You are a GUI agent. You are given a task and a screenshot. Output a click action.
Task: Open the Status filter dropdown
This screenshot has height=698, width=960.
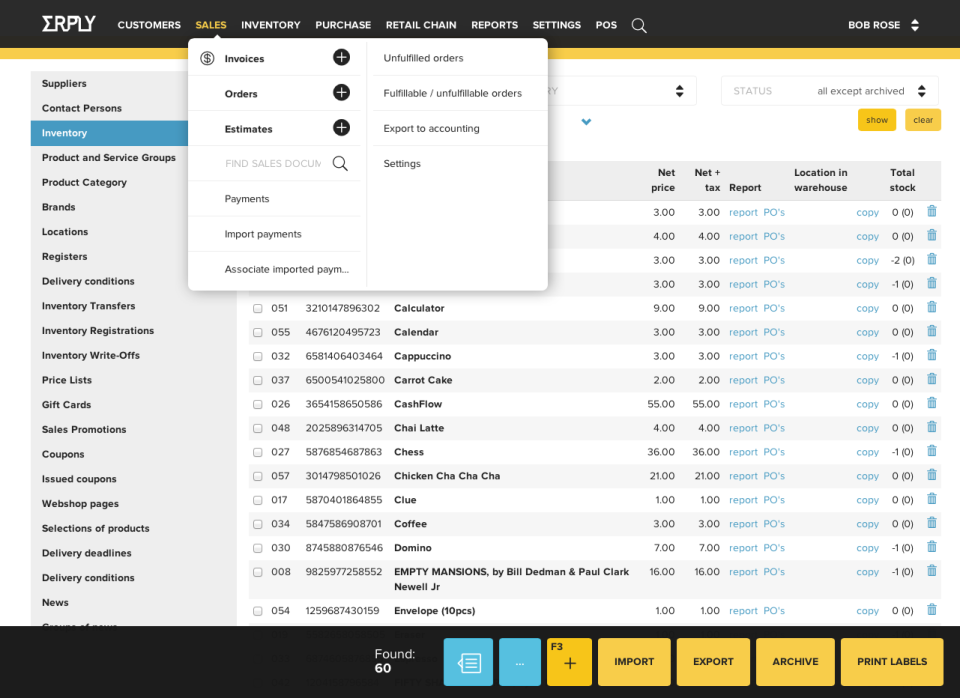[829, 91]
